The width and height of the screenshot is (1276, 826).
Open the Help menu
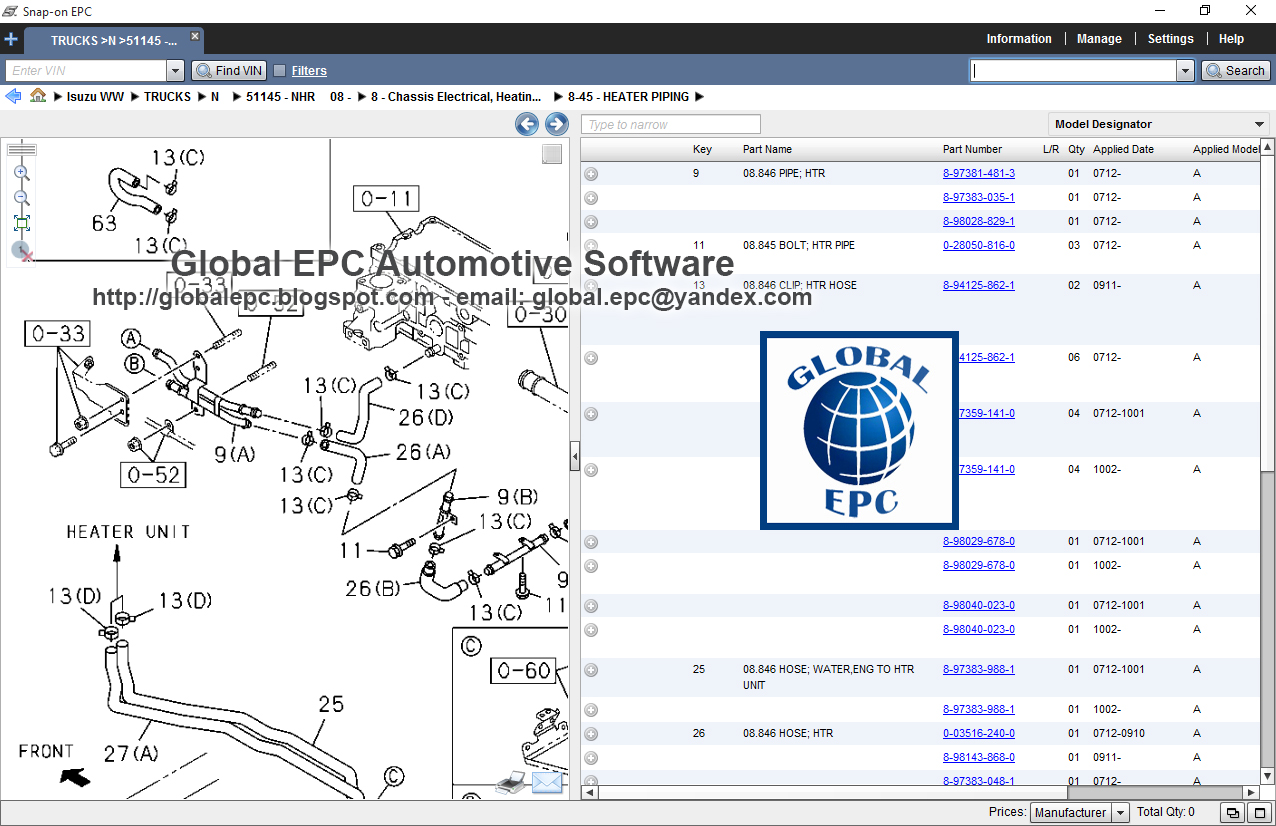[x=1231, y=39]
